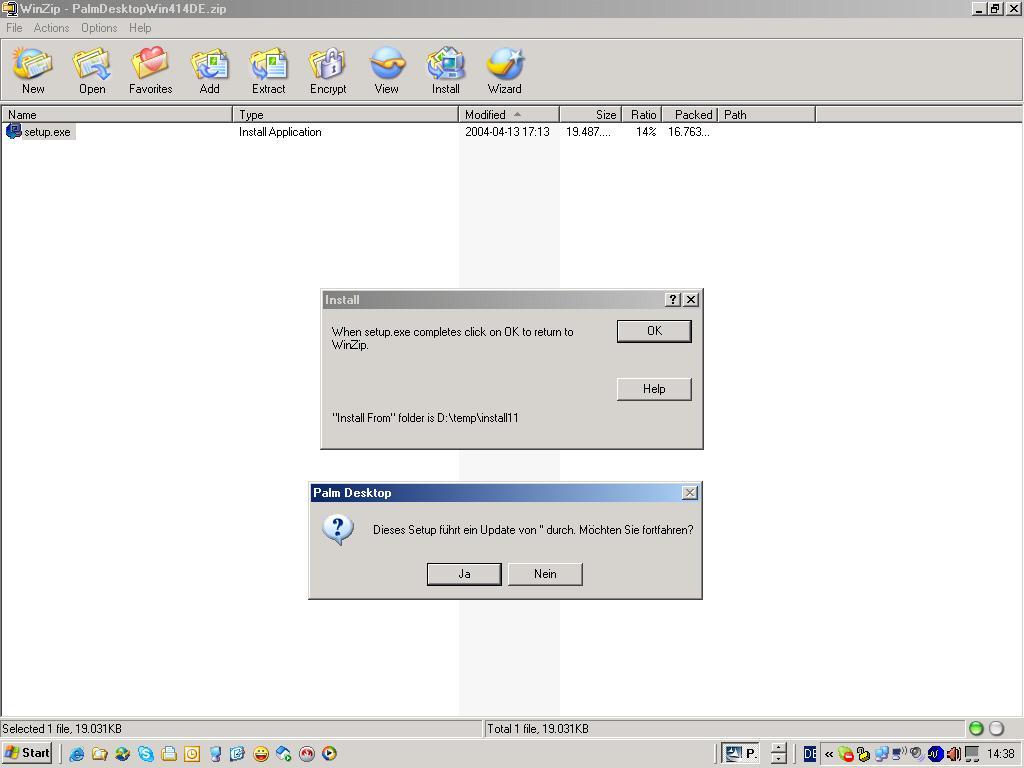Click the yellow smiley messenger icon

(x=261, y=754)
